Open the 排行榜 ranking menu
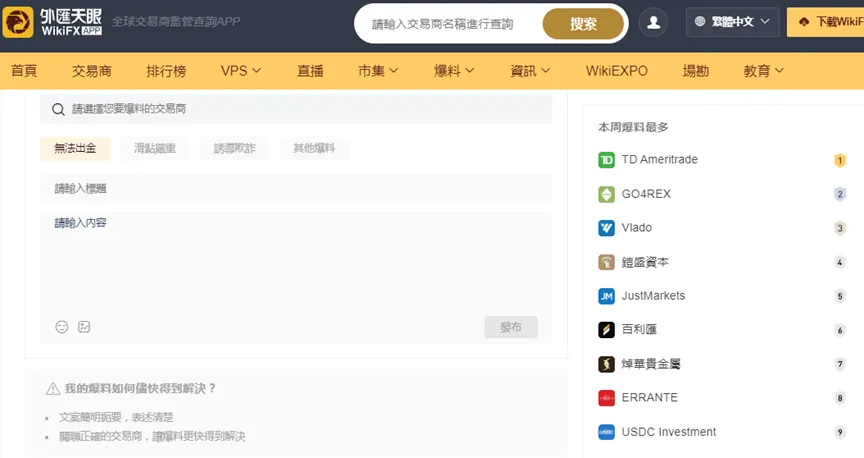Screen dimensions: 864x458 (166, 71)
